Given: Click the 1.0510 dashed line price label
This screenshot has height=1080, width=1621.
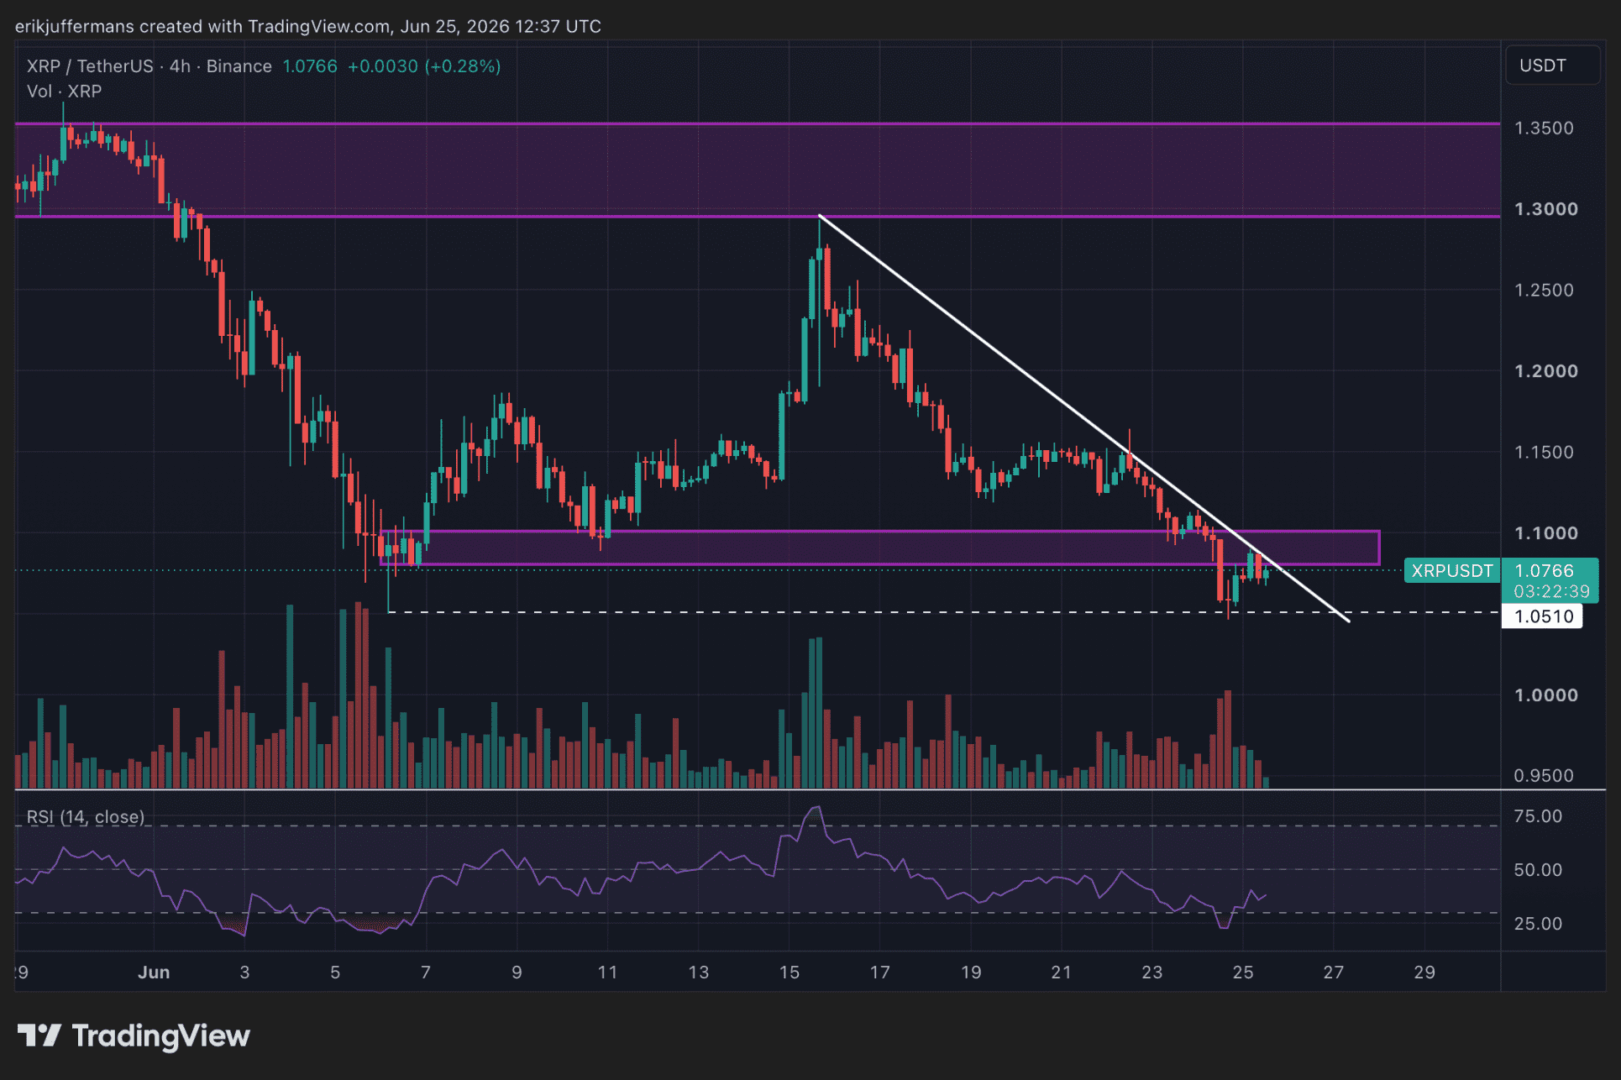Looking at the screenshot, I should (x=1542, y=616).
